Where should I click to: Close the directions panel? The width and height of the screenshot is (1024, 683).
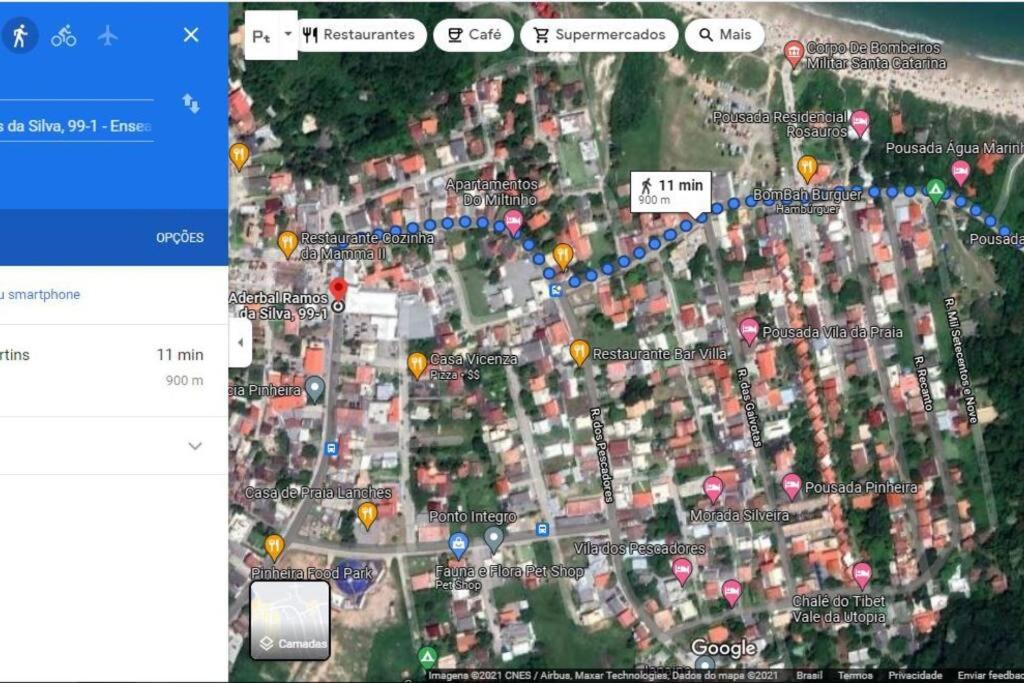tap(191, 35)
